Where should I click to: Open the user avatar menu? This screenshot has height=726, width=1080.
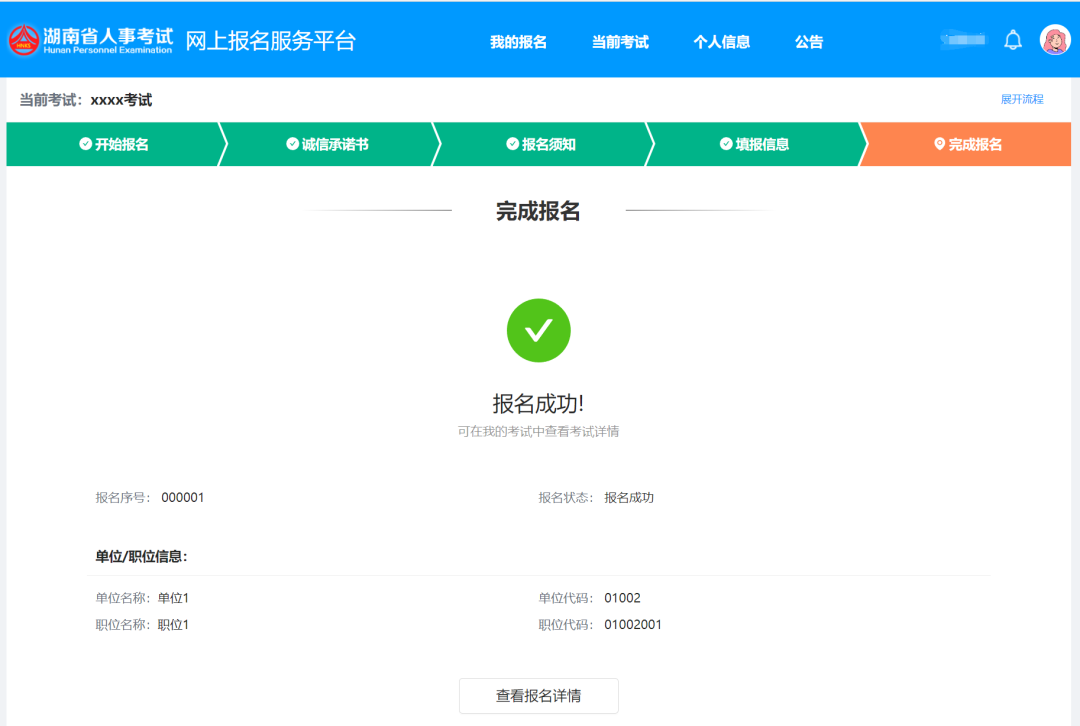[1055, 40]
